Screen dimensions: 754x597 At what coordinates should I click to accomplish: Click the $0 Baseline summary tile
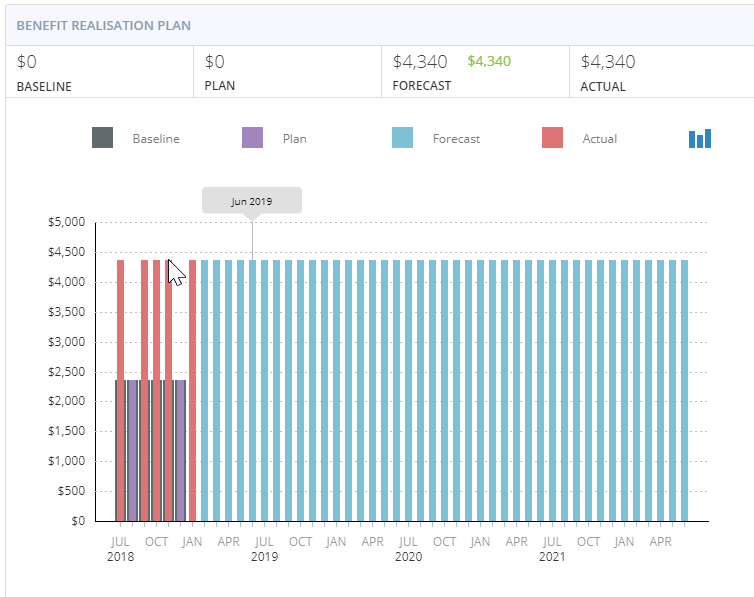pos(98,72)
